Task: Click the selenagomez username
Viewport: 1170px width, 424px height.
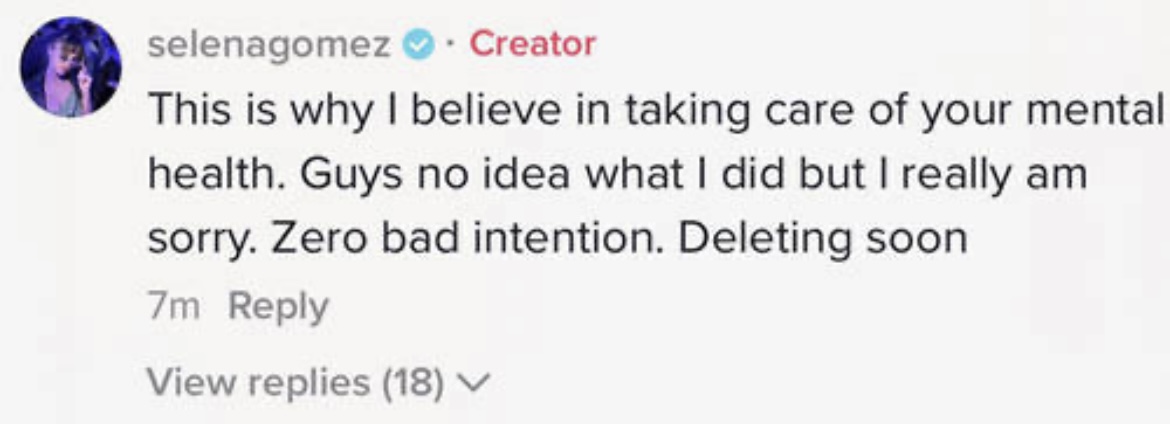Action: tap(270, 44)
